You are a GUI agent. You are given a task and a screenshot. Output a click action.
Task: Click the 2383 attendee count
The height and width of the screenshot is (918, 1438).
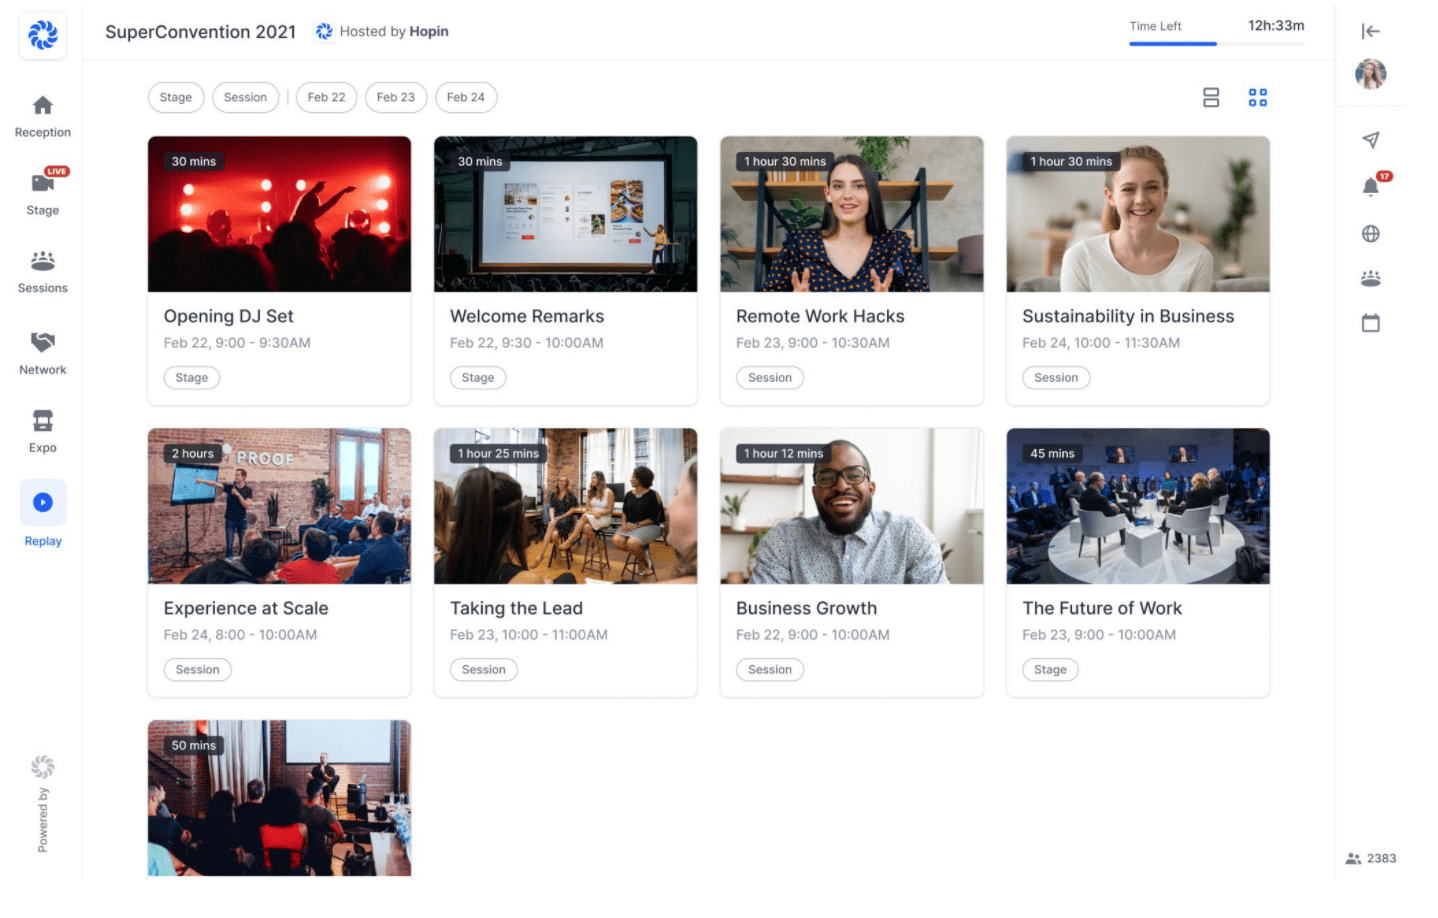1371,858
